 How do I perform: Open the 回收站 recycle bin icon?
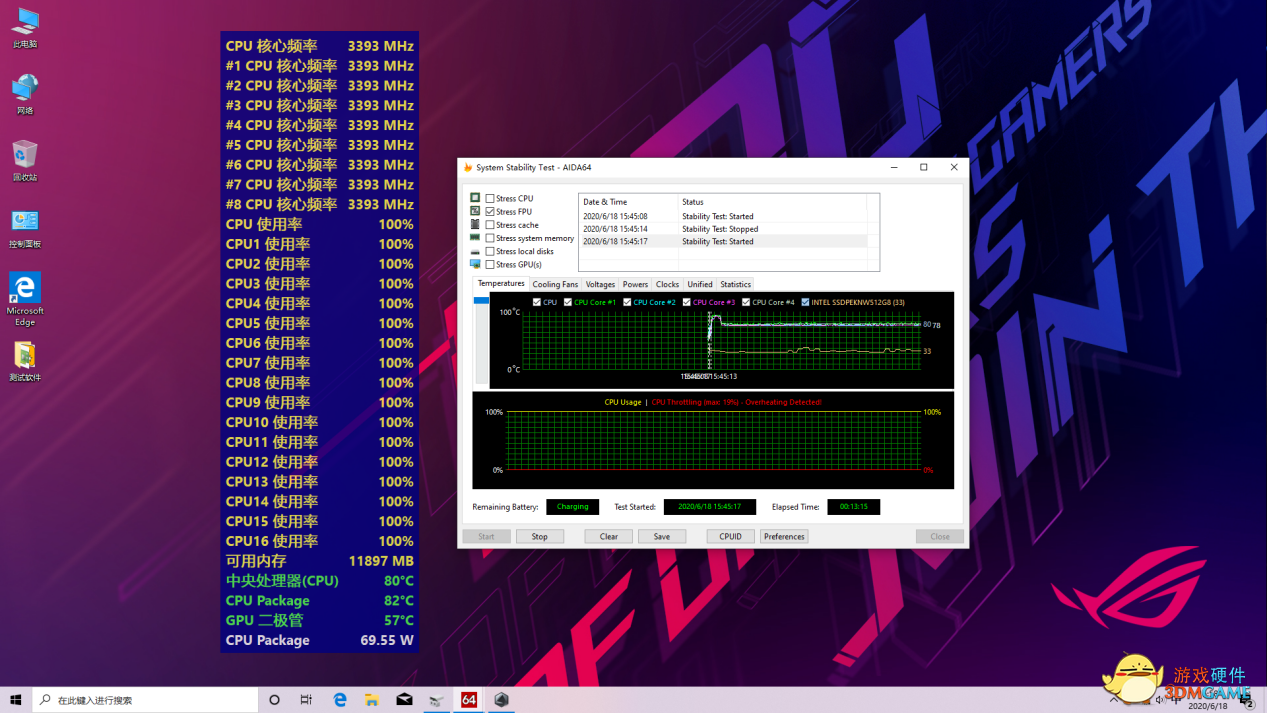pyautogui.click(x=25, y=156)
